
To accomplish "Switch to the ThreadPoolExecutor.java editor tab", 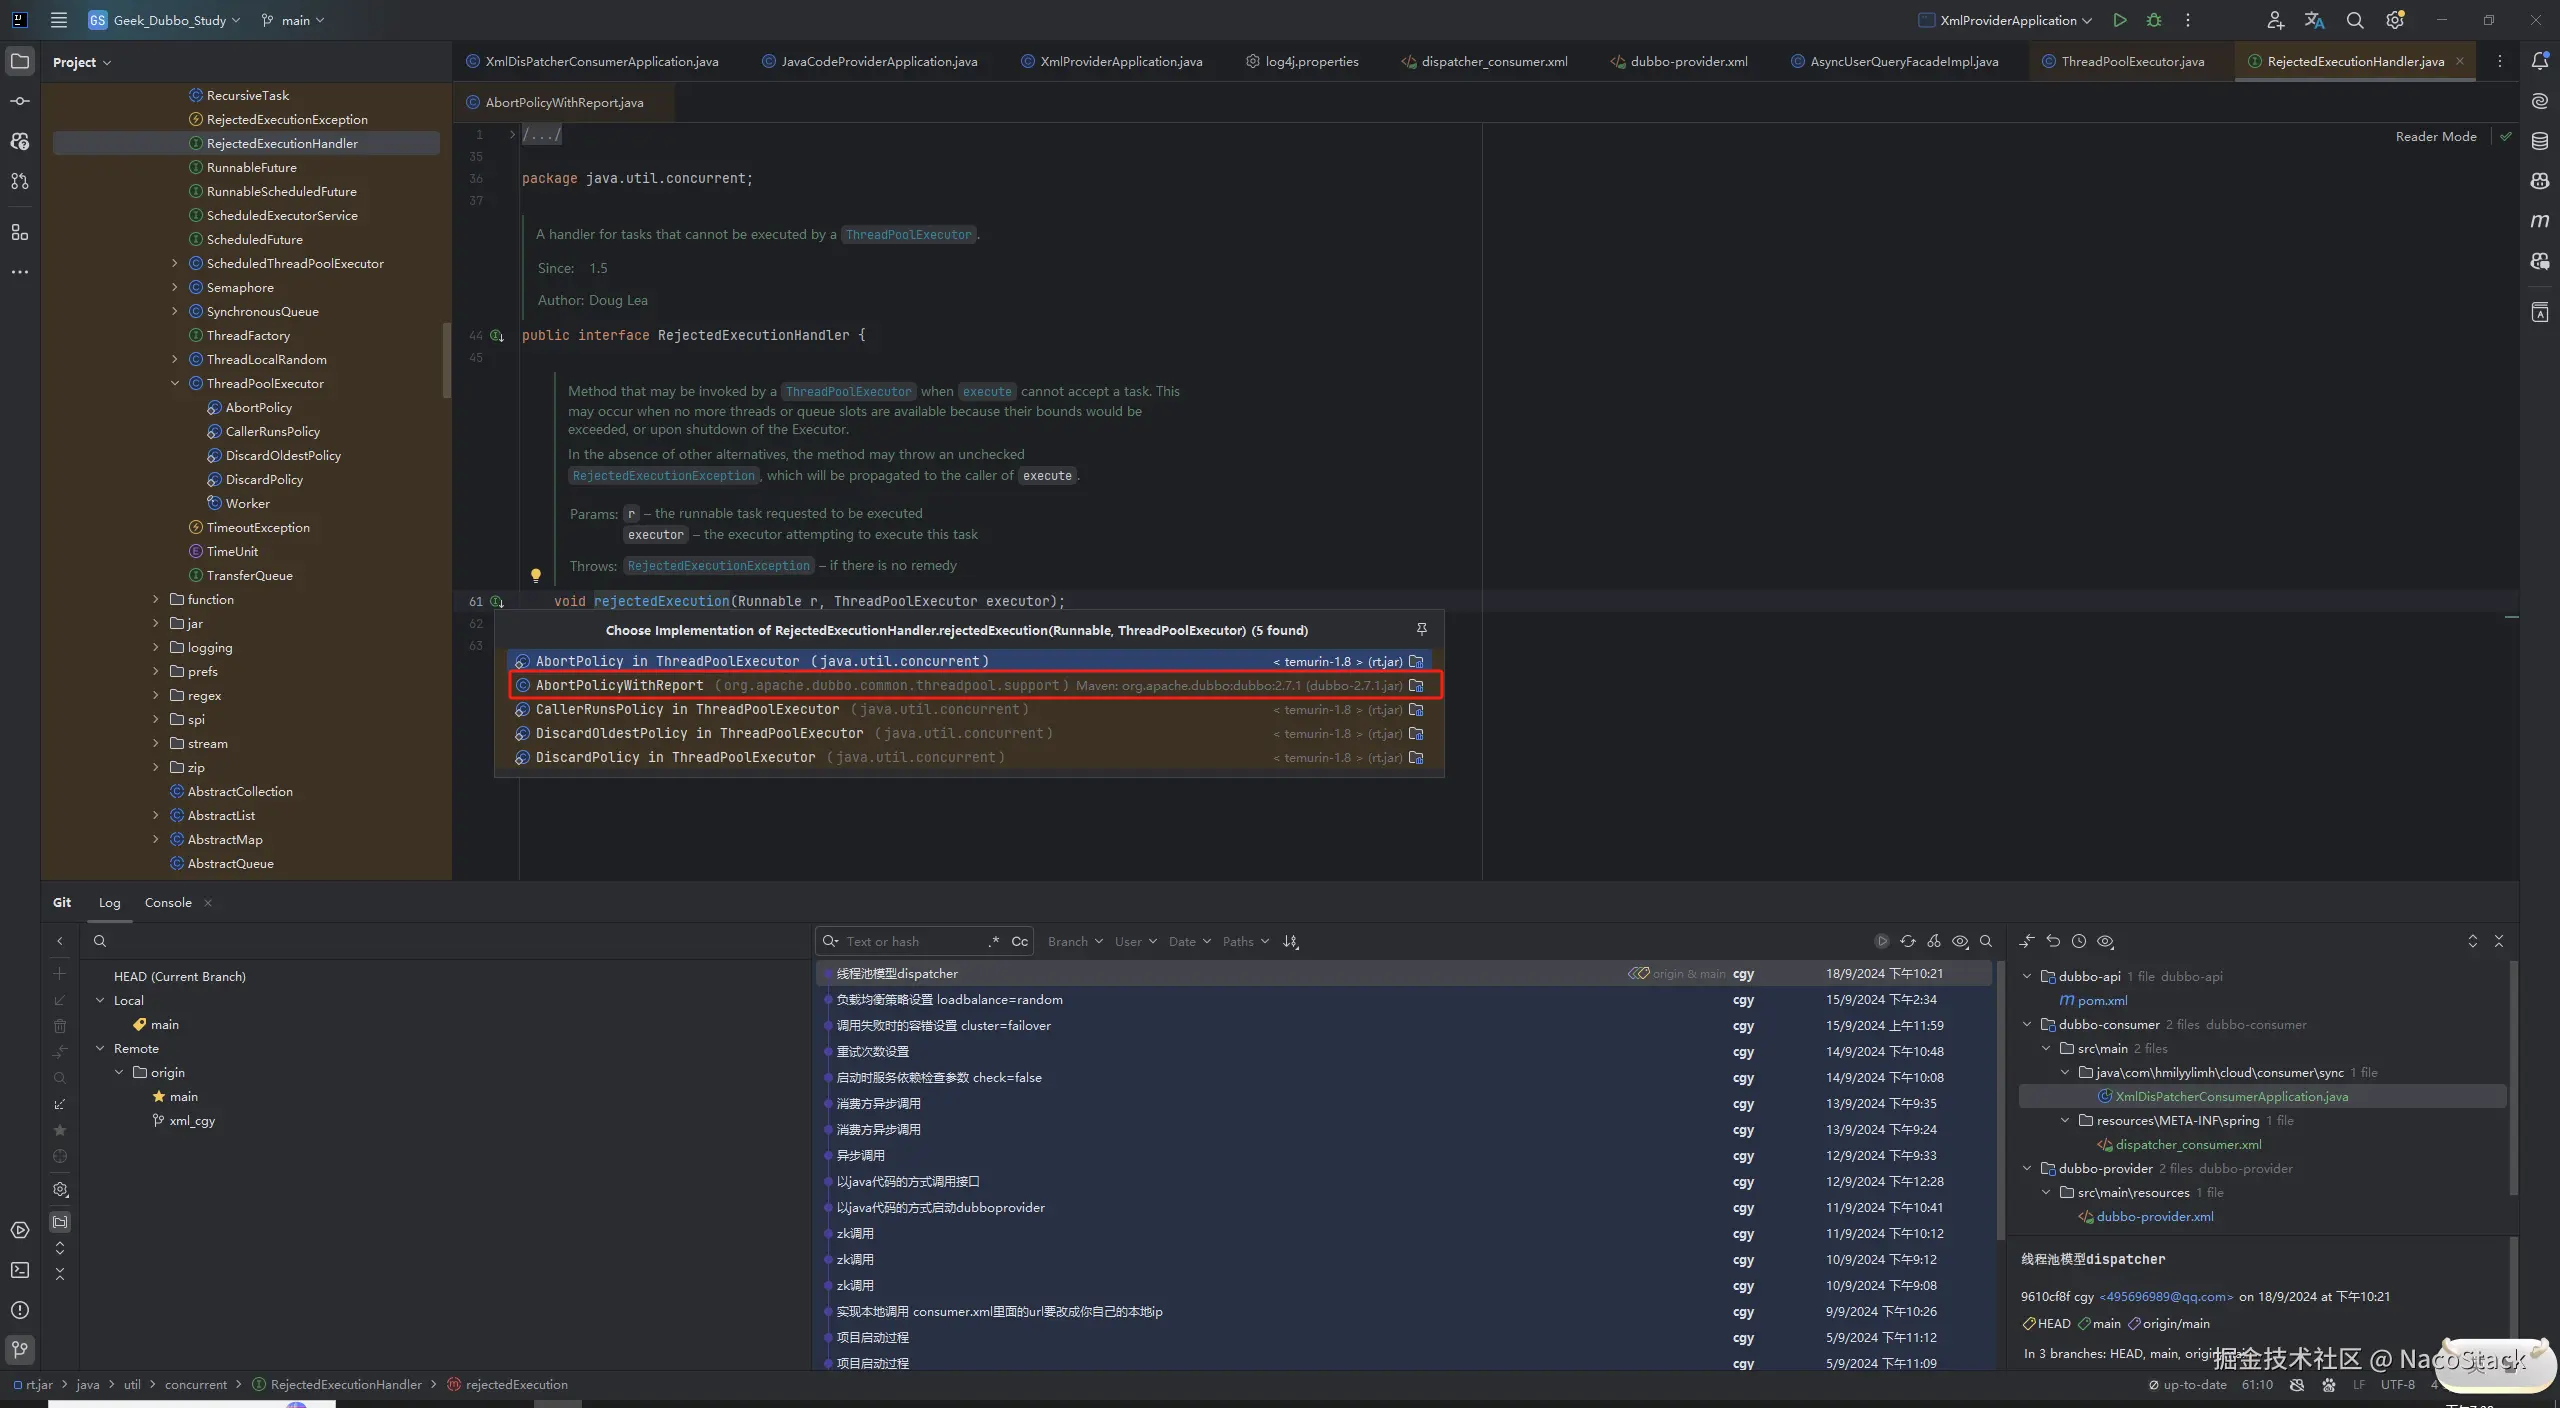I will click(2132, 61).
